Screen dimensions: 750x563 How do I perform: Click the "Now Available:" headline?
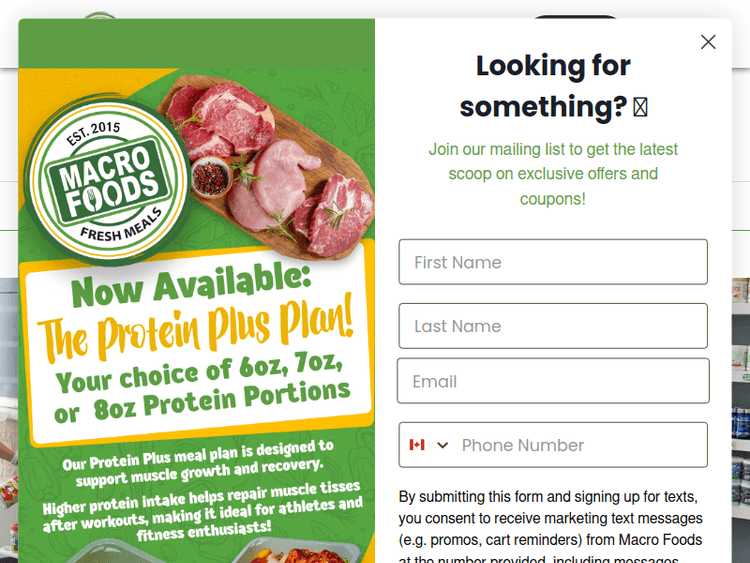click(x=191, y=284)
